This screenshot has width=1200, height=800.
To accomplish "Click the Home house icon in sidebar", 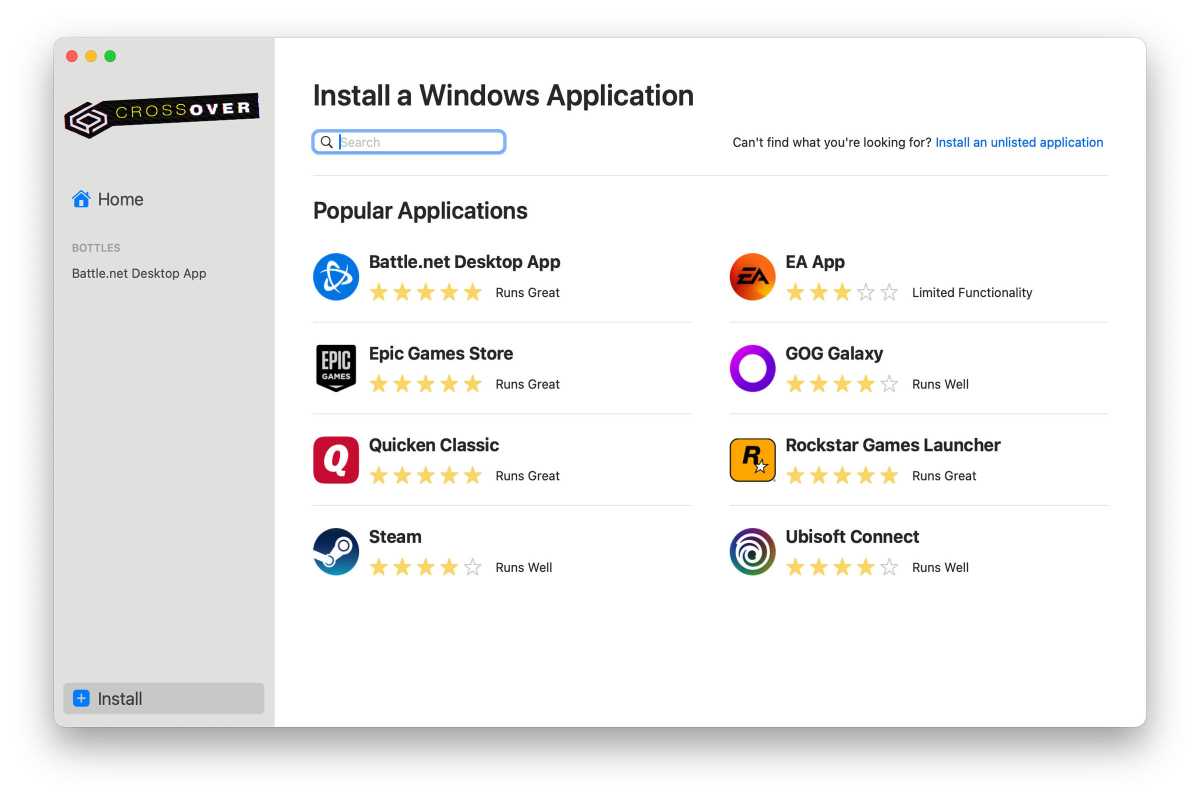I will (x=81, y=199).
